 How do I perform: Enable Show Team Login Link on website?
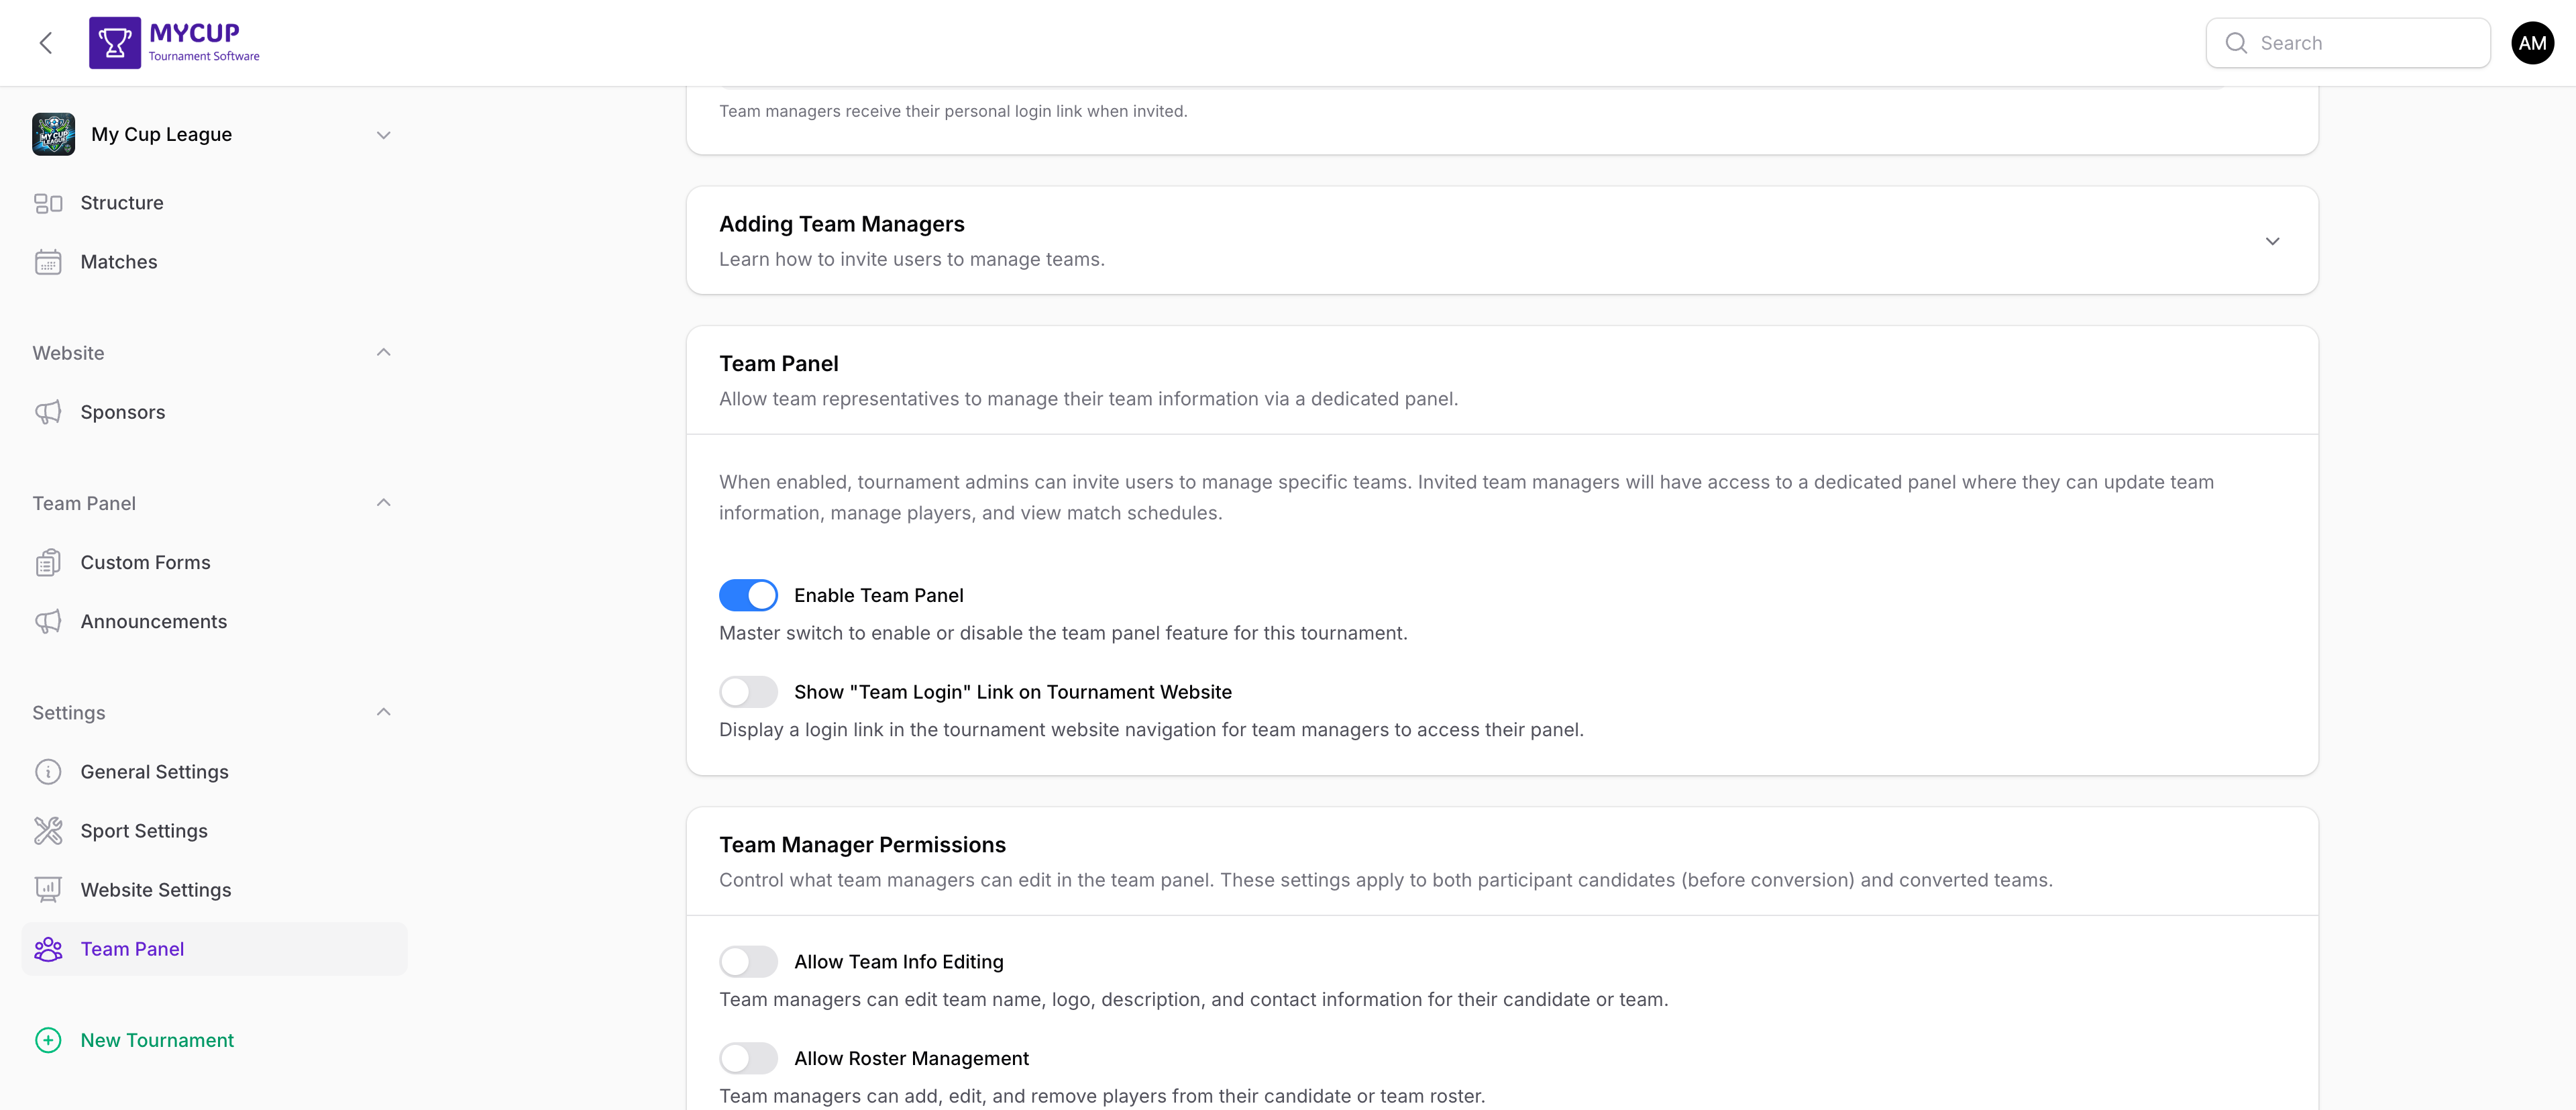(748, 691)
